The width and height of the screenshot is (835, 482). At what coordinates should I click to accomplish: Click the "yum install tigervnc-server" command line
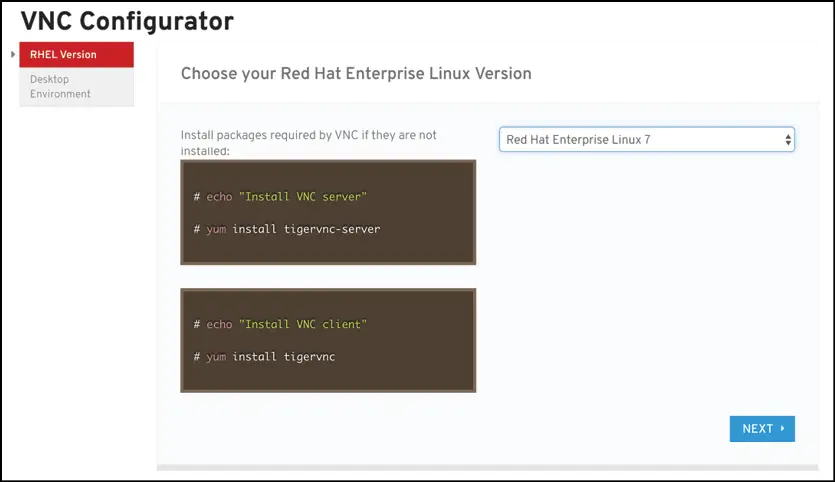click(287, 229)
